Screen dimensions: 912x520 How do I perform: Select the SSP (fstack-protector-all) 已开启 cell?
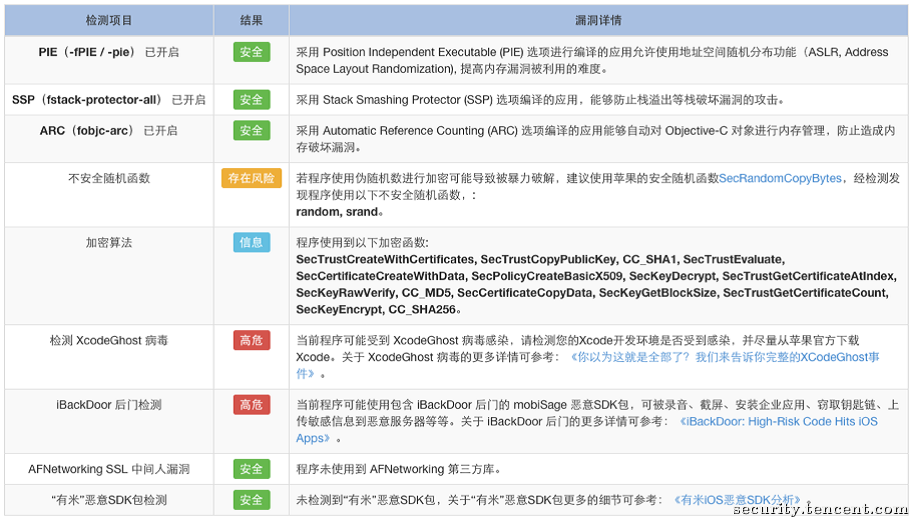[x=109, y=99]
